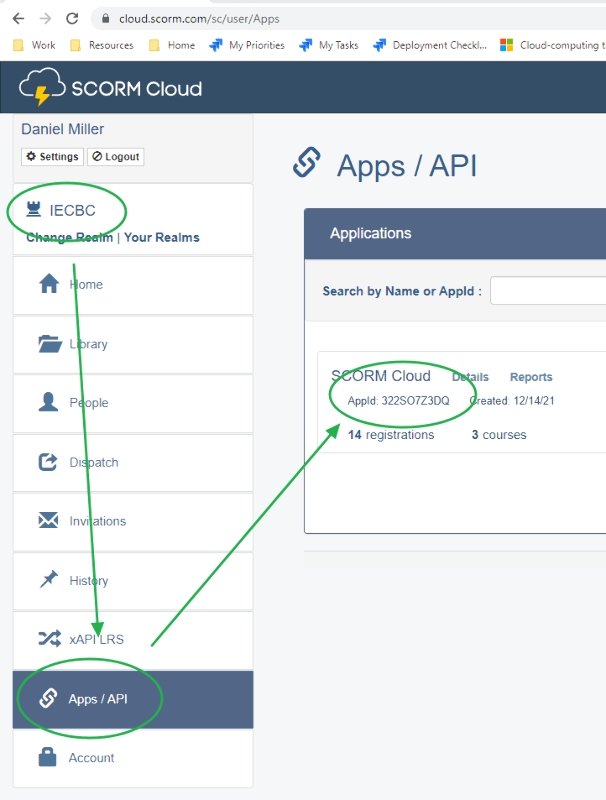Open History using the pin icon

point(48,580)
